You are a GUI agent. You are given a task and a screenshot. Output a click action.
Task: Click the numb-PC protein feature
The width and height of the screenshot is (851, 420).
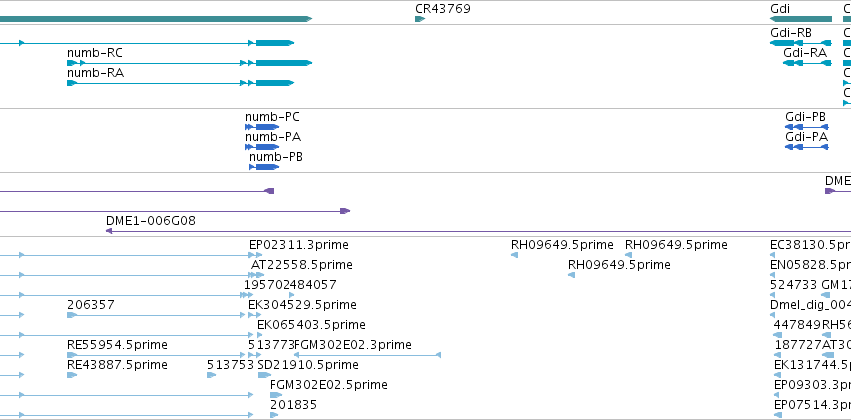point(262,127)
